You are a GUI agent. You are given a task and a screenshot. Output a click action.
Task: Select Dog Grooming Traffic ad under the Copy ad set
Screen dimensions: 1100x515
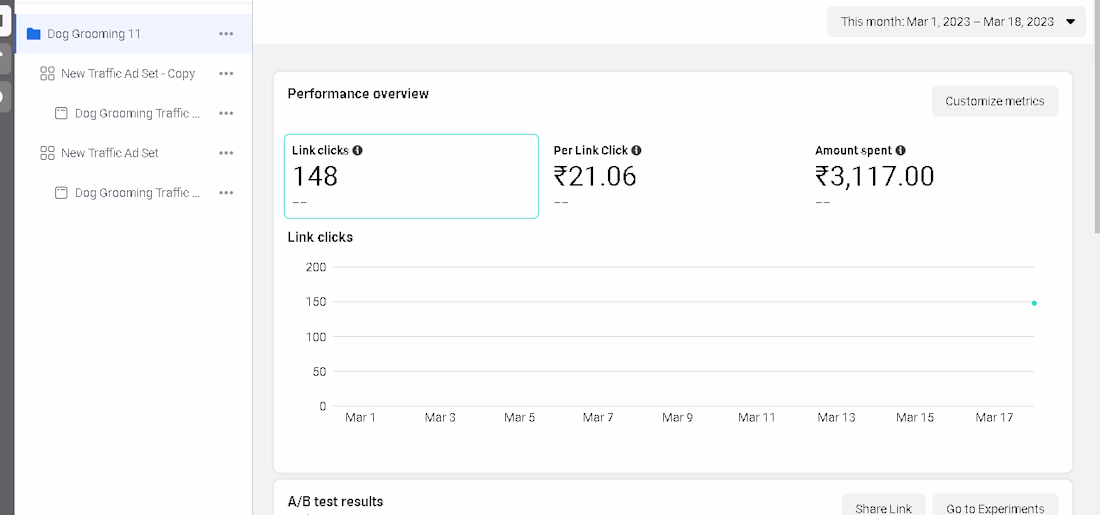[133, 113]
